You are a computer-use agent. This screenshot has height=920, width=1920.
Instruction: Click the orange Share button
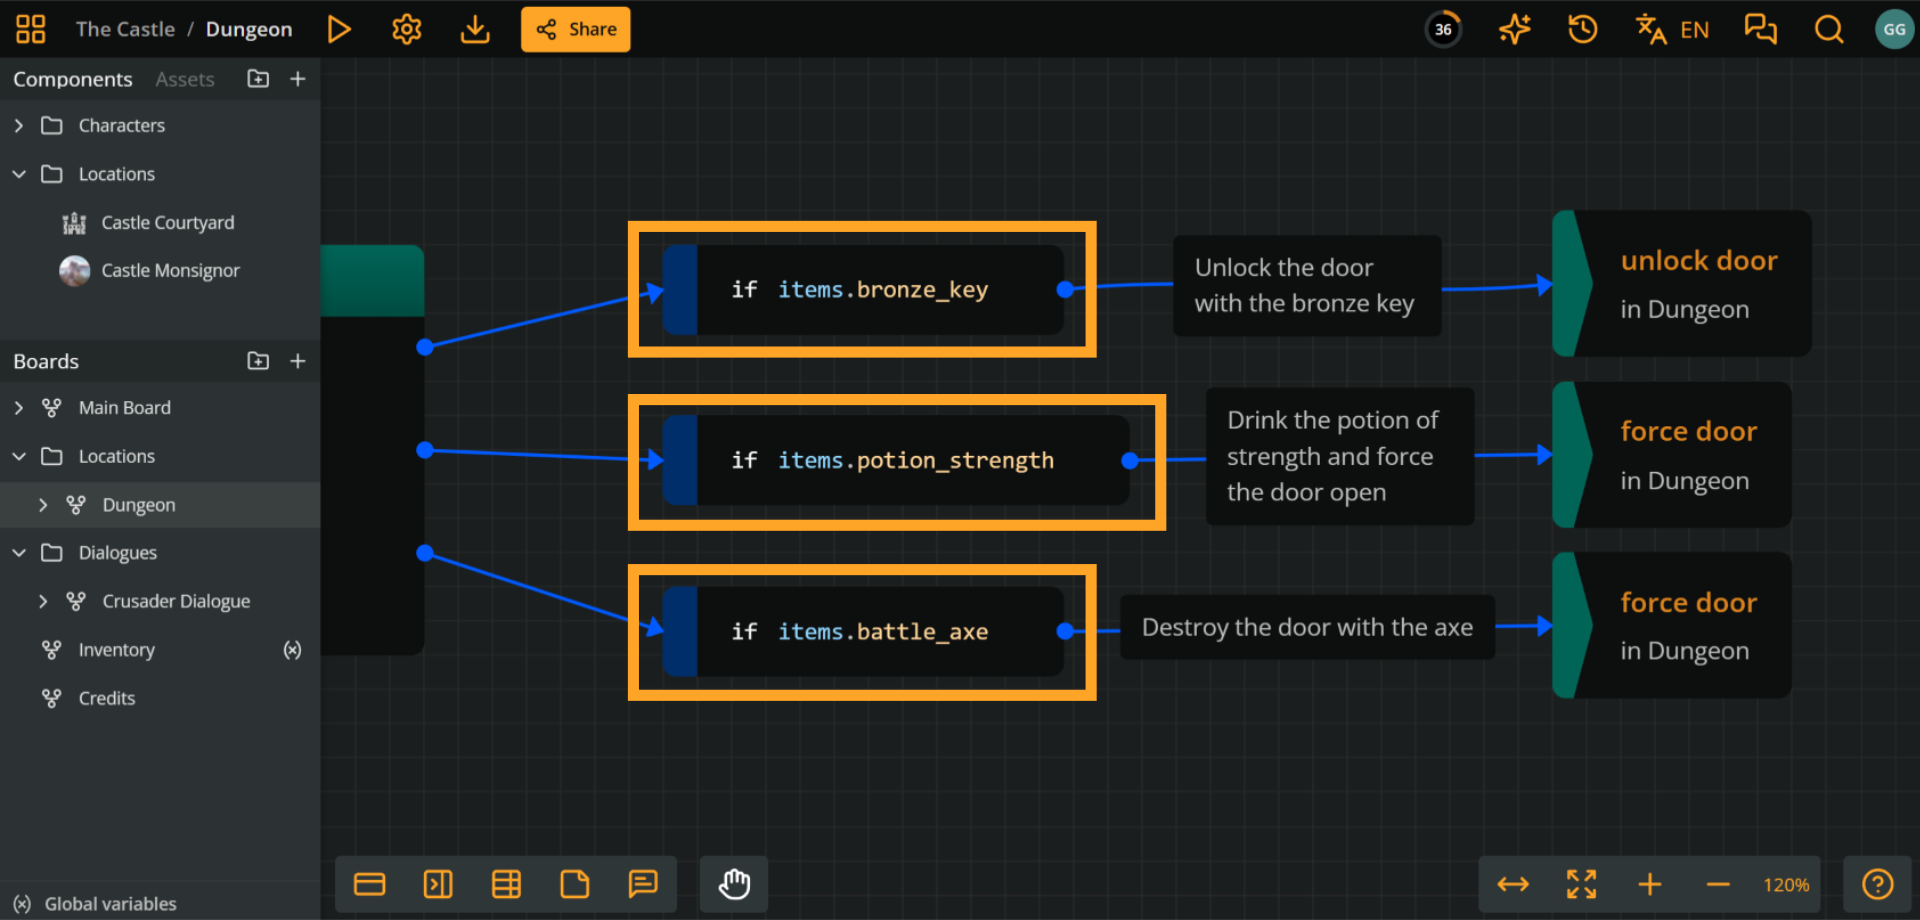576,29
